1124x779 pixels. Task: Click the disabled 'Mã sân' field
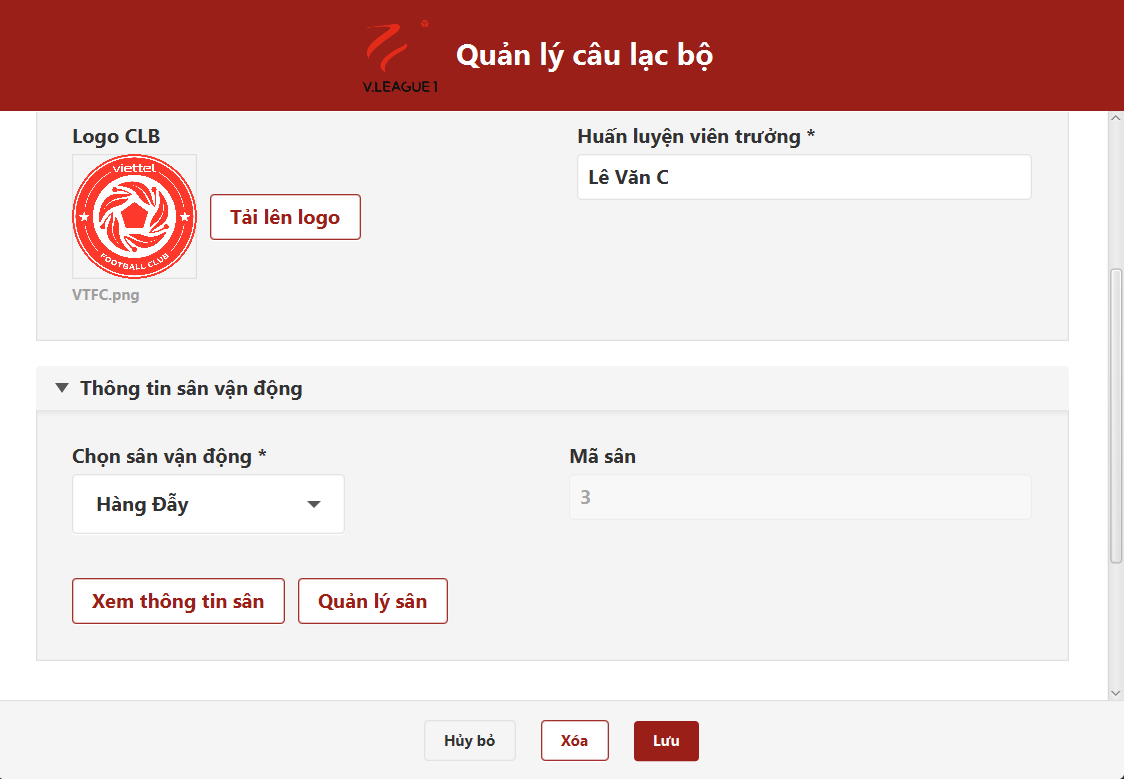click(x=800, y=497)
